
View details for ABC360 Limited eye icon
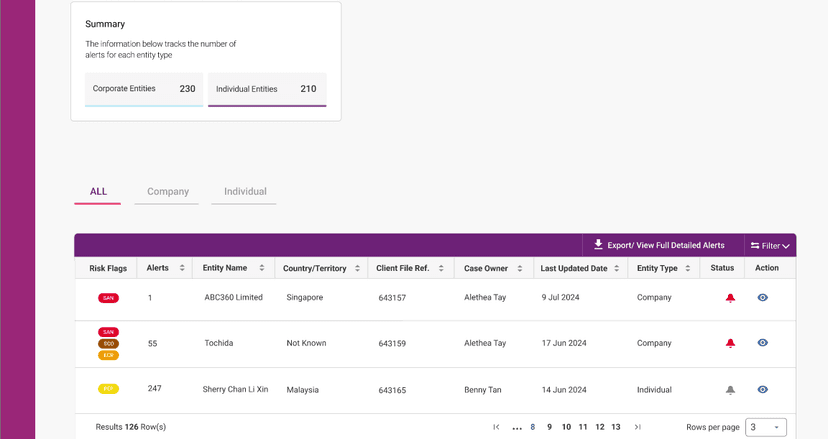point(763,297)
